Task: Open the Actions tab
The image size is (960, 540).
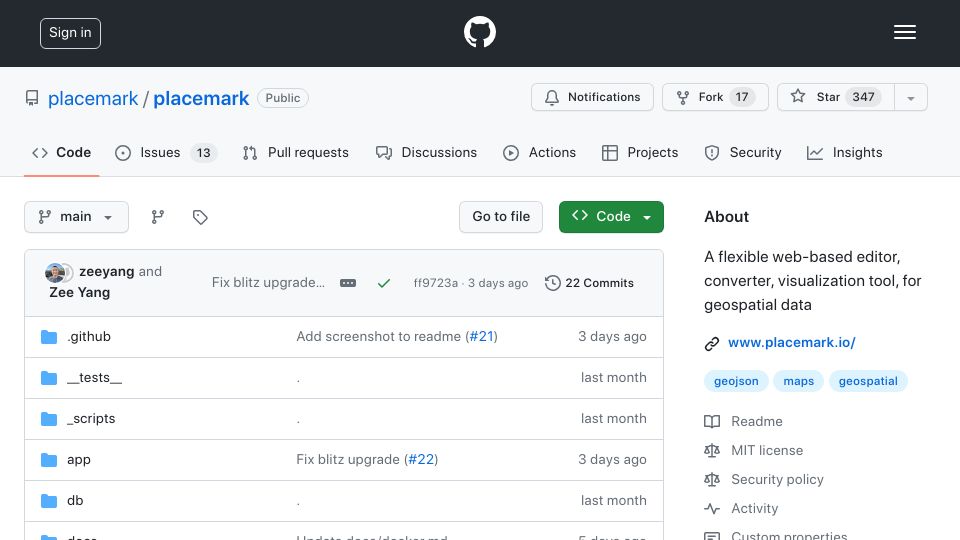Action: click(539, 152)
